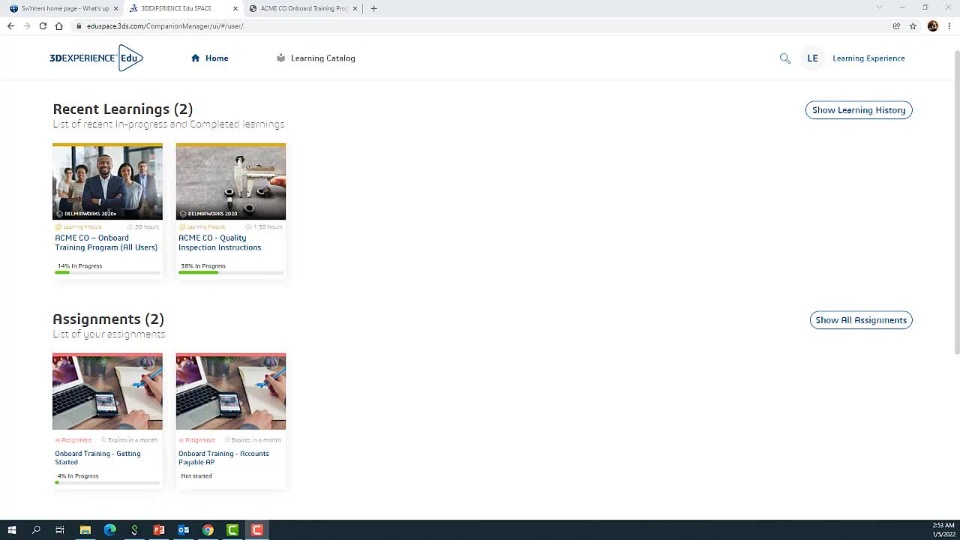Click the Show Learning History button
Image resolution: width=960 pixels, height=540 pixels.
pyautogui.click(x=858, y=110)
